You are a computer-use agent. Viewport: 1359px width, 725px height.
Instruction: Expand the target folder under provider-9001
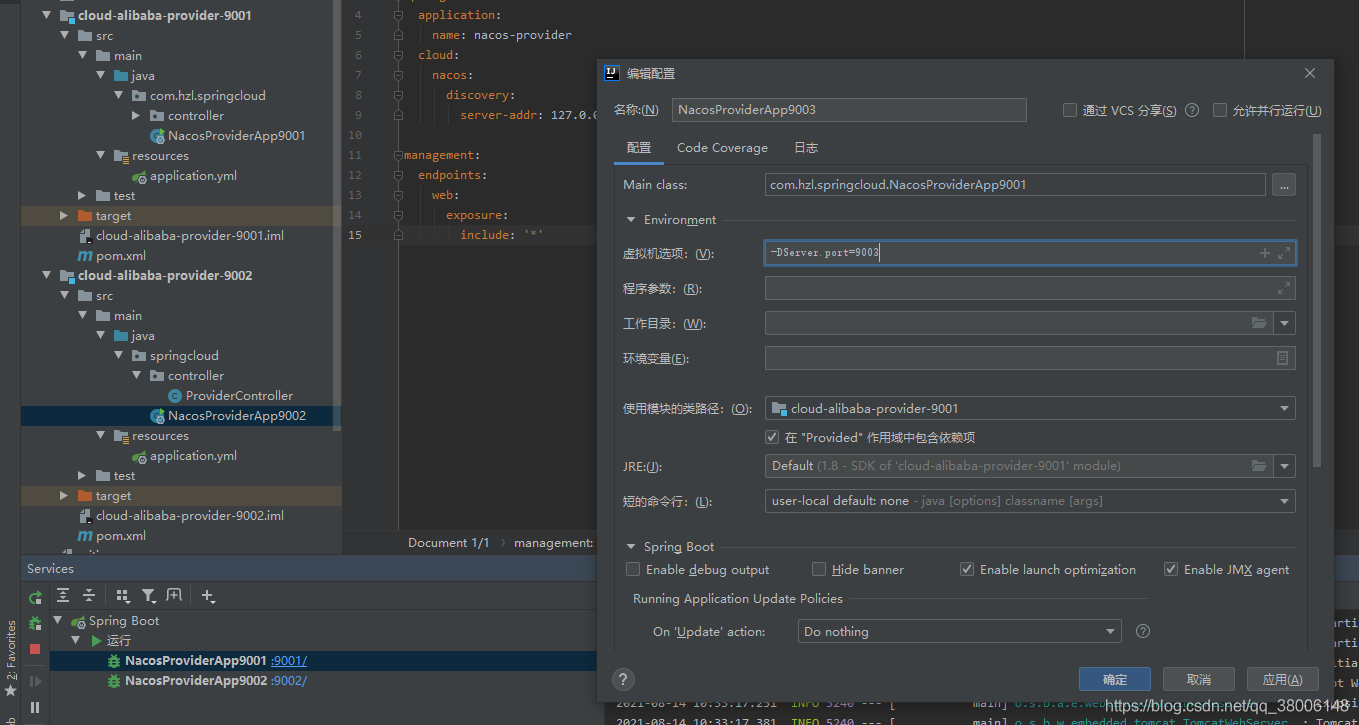pos(64,215)
